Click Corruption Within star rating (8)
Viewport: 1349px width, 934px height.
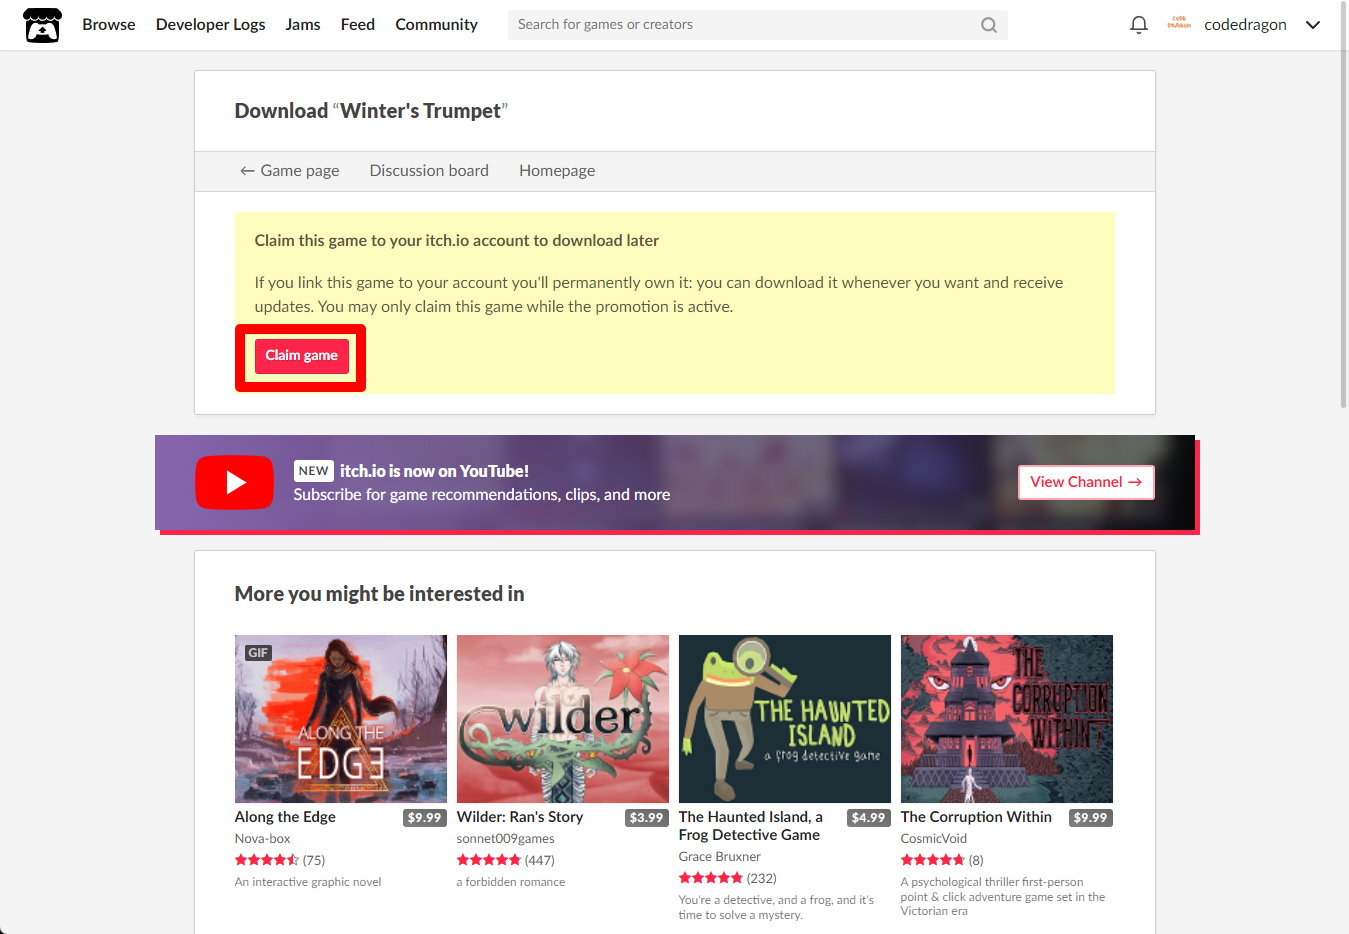pyautogui.click(x=942, y=860)
